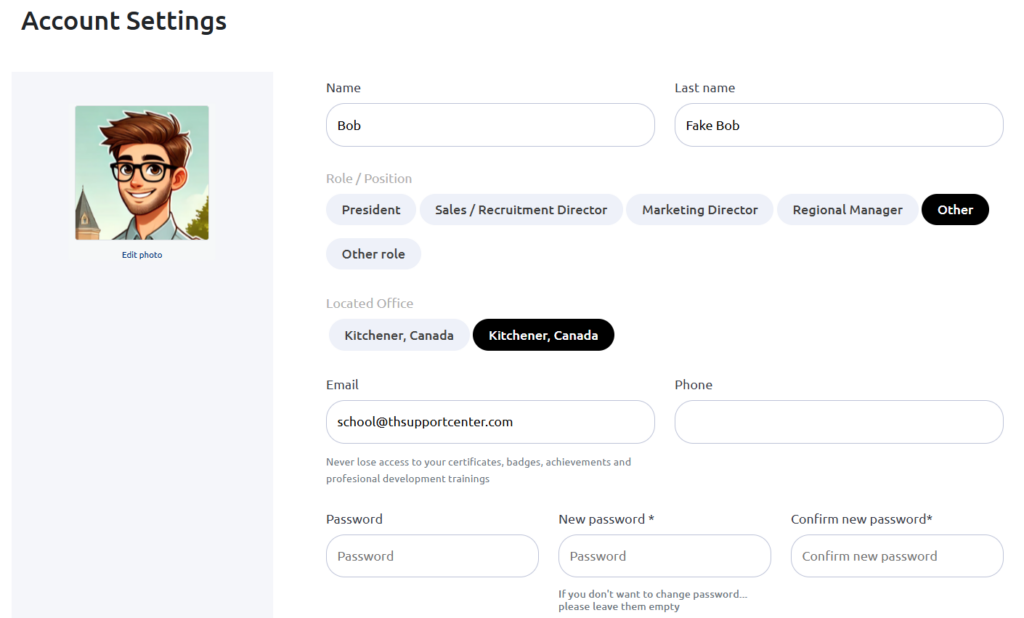This screenshot has height=618, width=1024.
Task: Select the Other role option
Action: 373,254
